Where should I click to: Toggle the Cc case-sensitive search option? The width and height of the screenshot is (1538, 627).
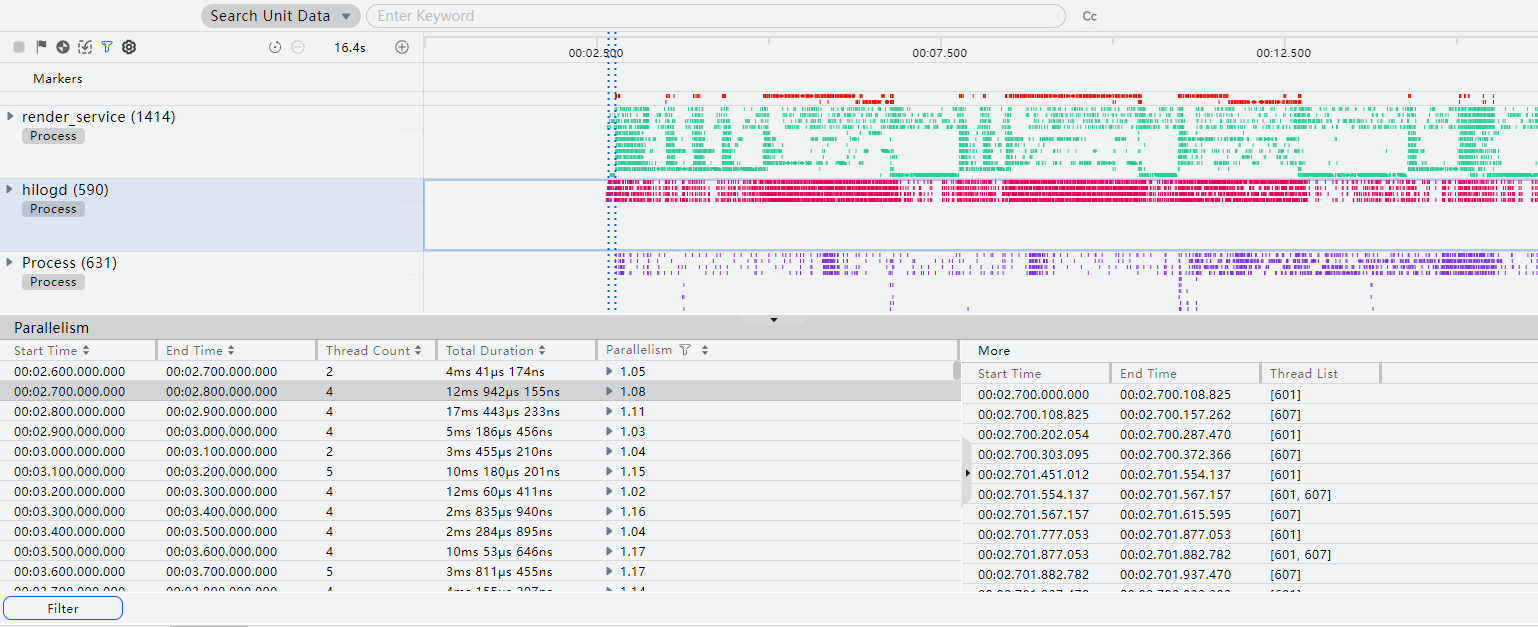pos(1090,16)
